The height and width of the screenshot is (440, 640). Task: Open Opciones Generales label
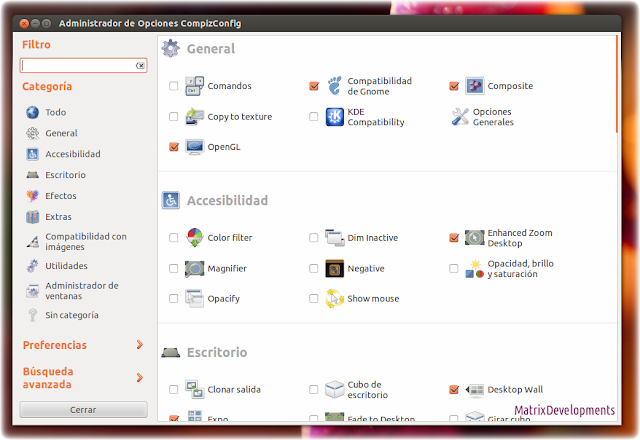tap(493, 117)
